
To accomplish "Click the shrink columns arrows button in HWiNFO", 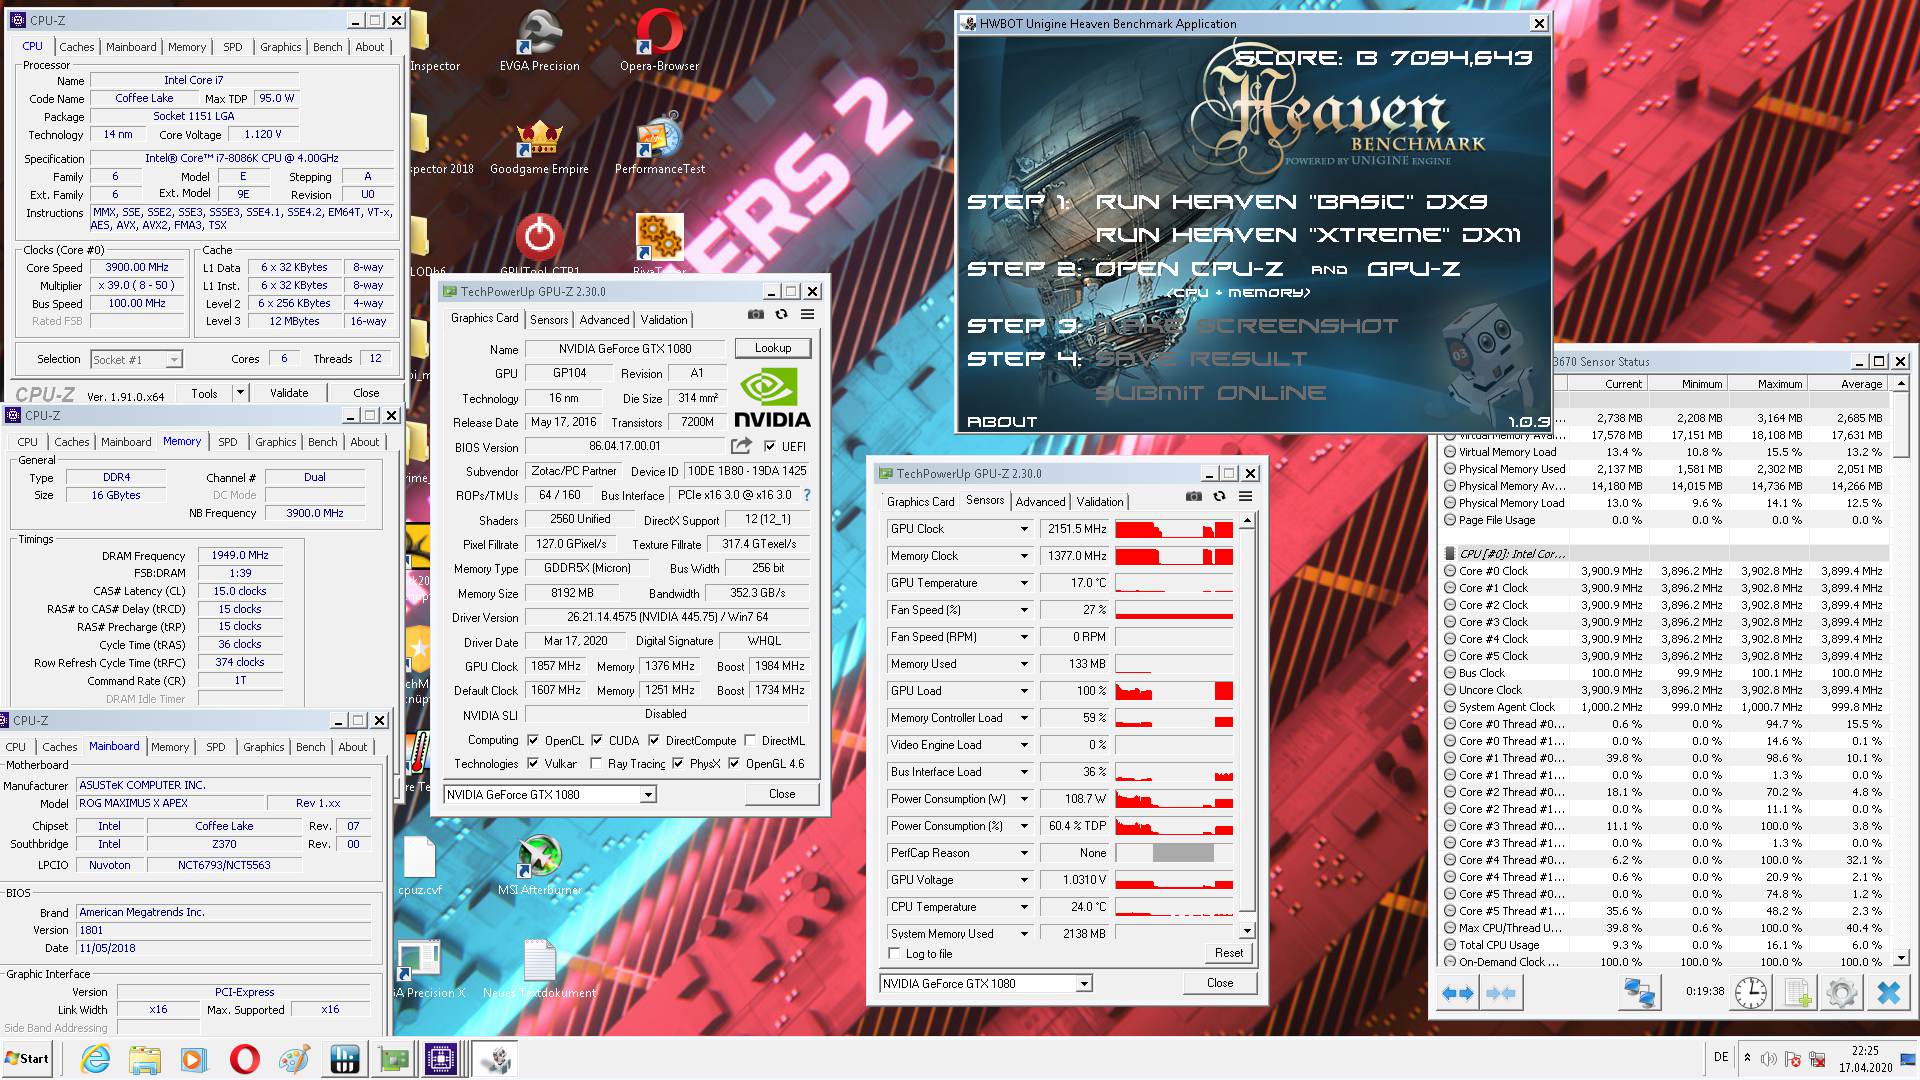I will (x=1501, y=993).
